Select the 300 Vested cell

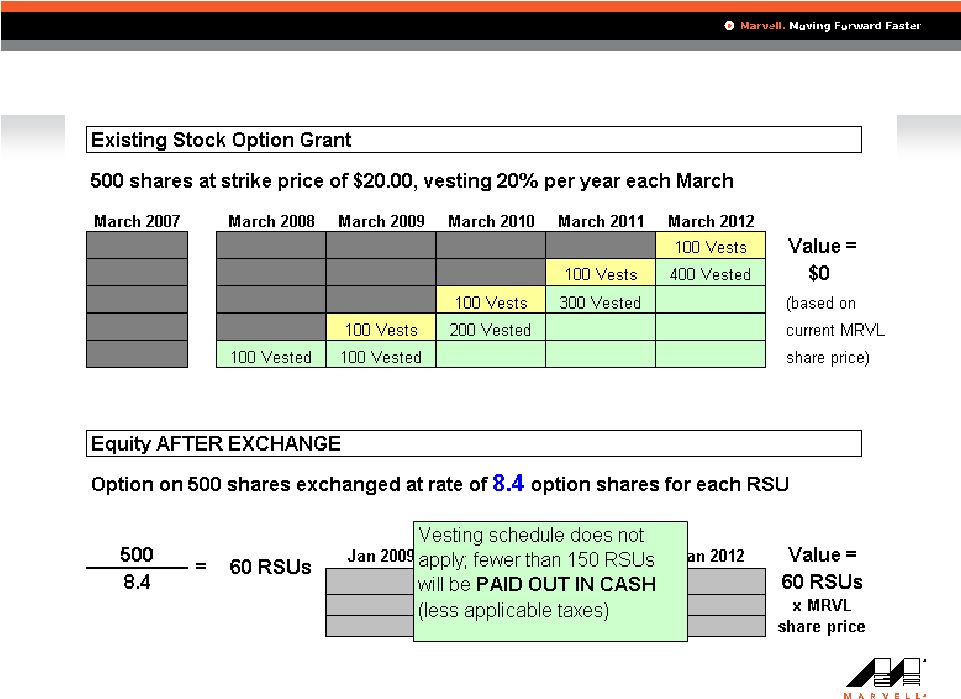pyautogui.click(x=600, y=301)
